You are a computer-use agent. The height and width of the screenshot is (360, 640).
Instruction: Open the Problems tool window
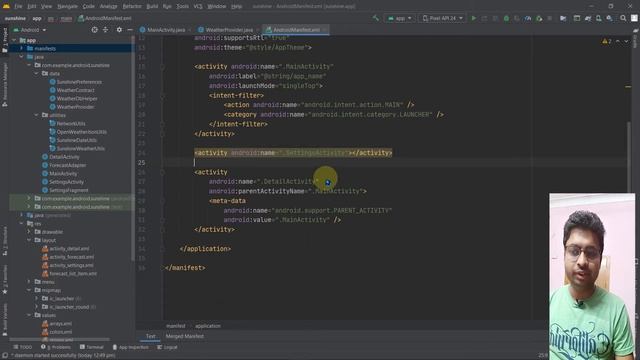click(x=56, y=347)
